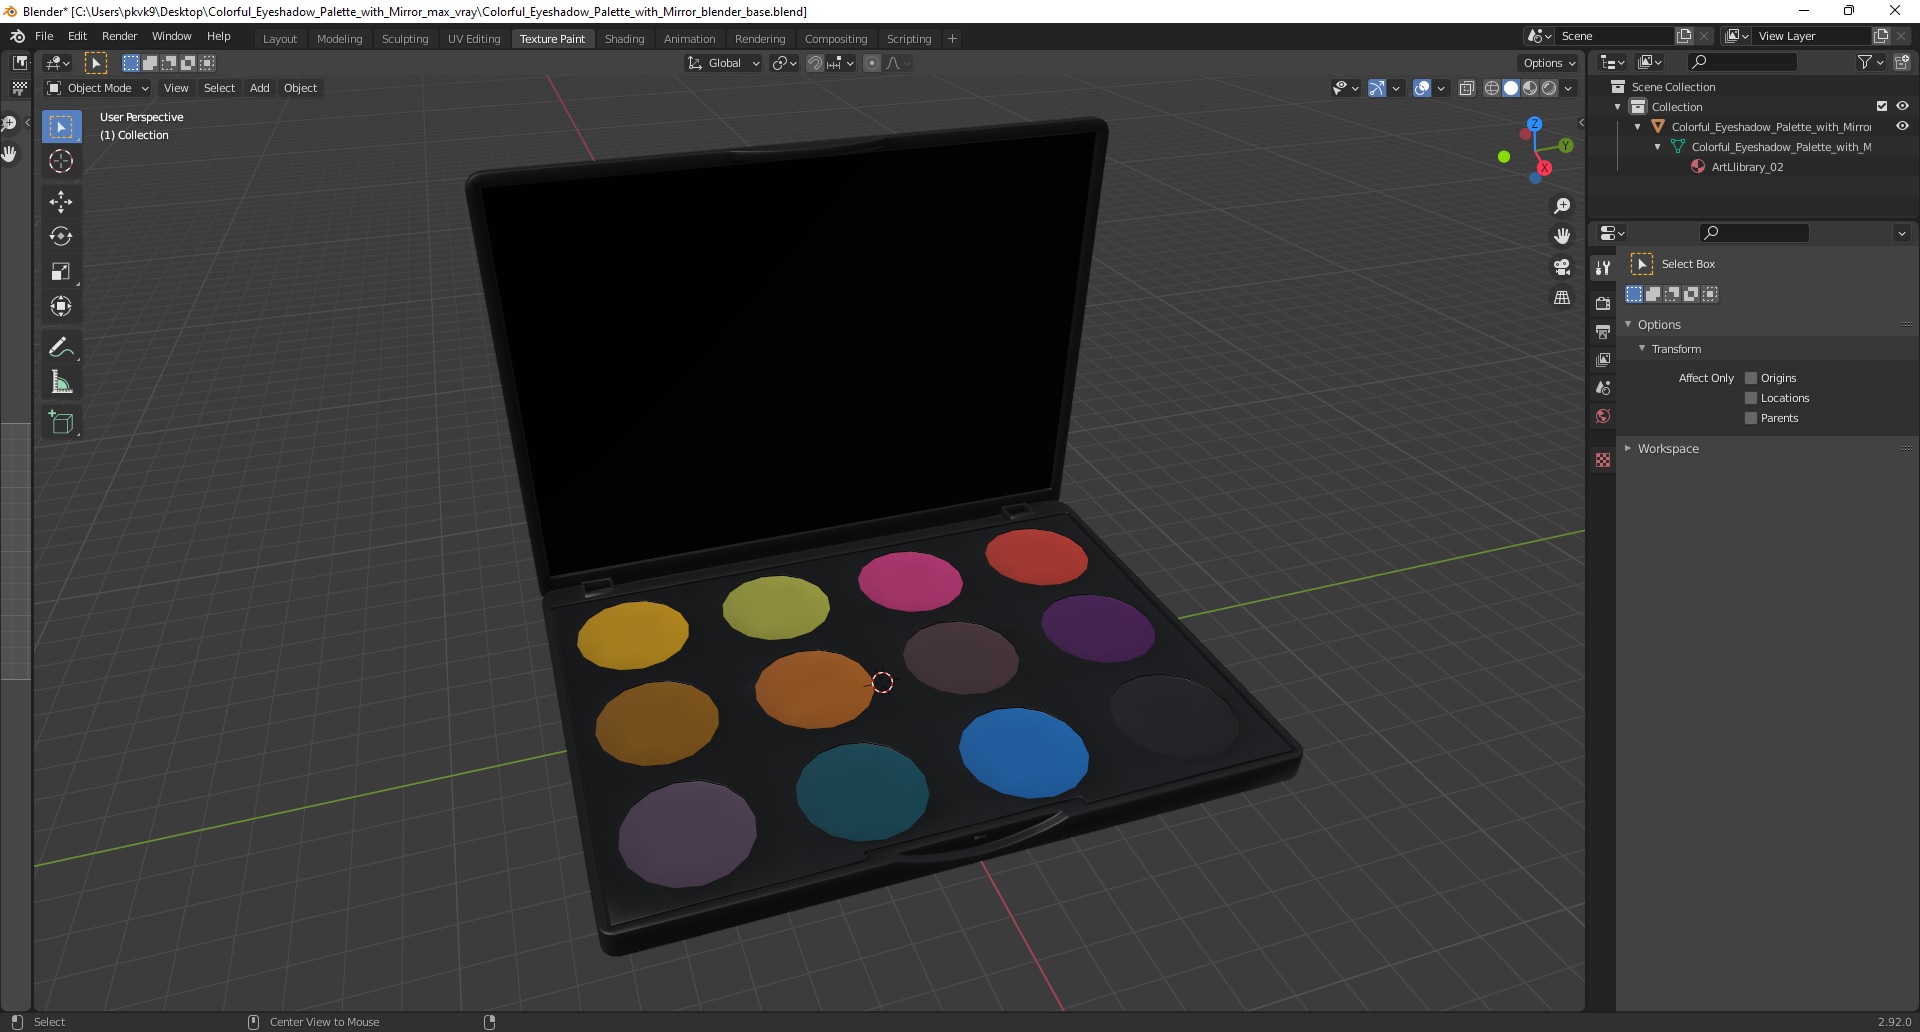Click the Blender logo menu icon
This screenshot has width=1920, height=1032.
pyautogui.click(x=17, y=36)
